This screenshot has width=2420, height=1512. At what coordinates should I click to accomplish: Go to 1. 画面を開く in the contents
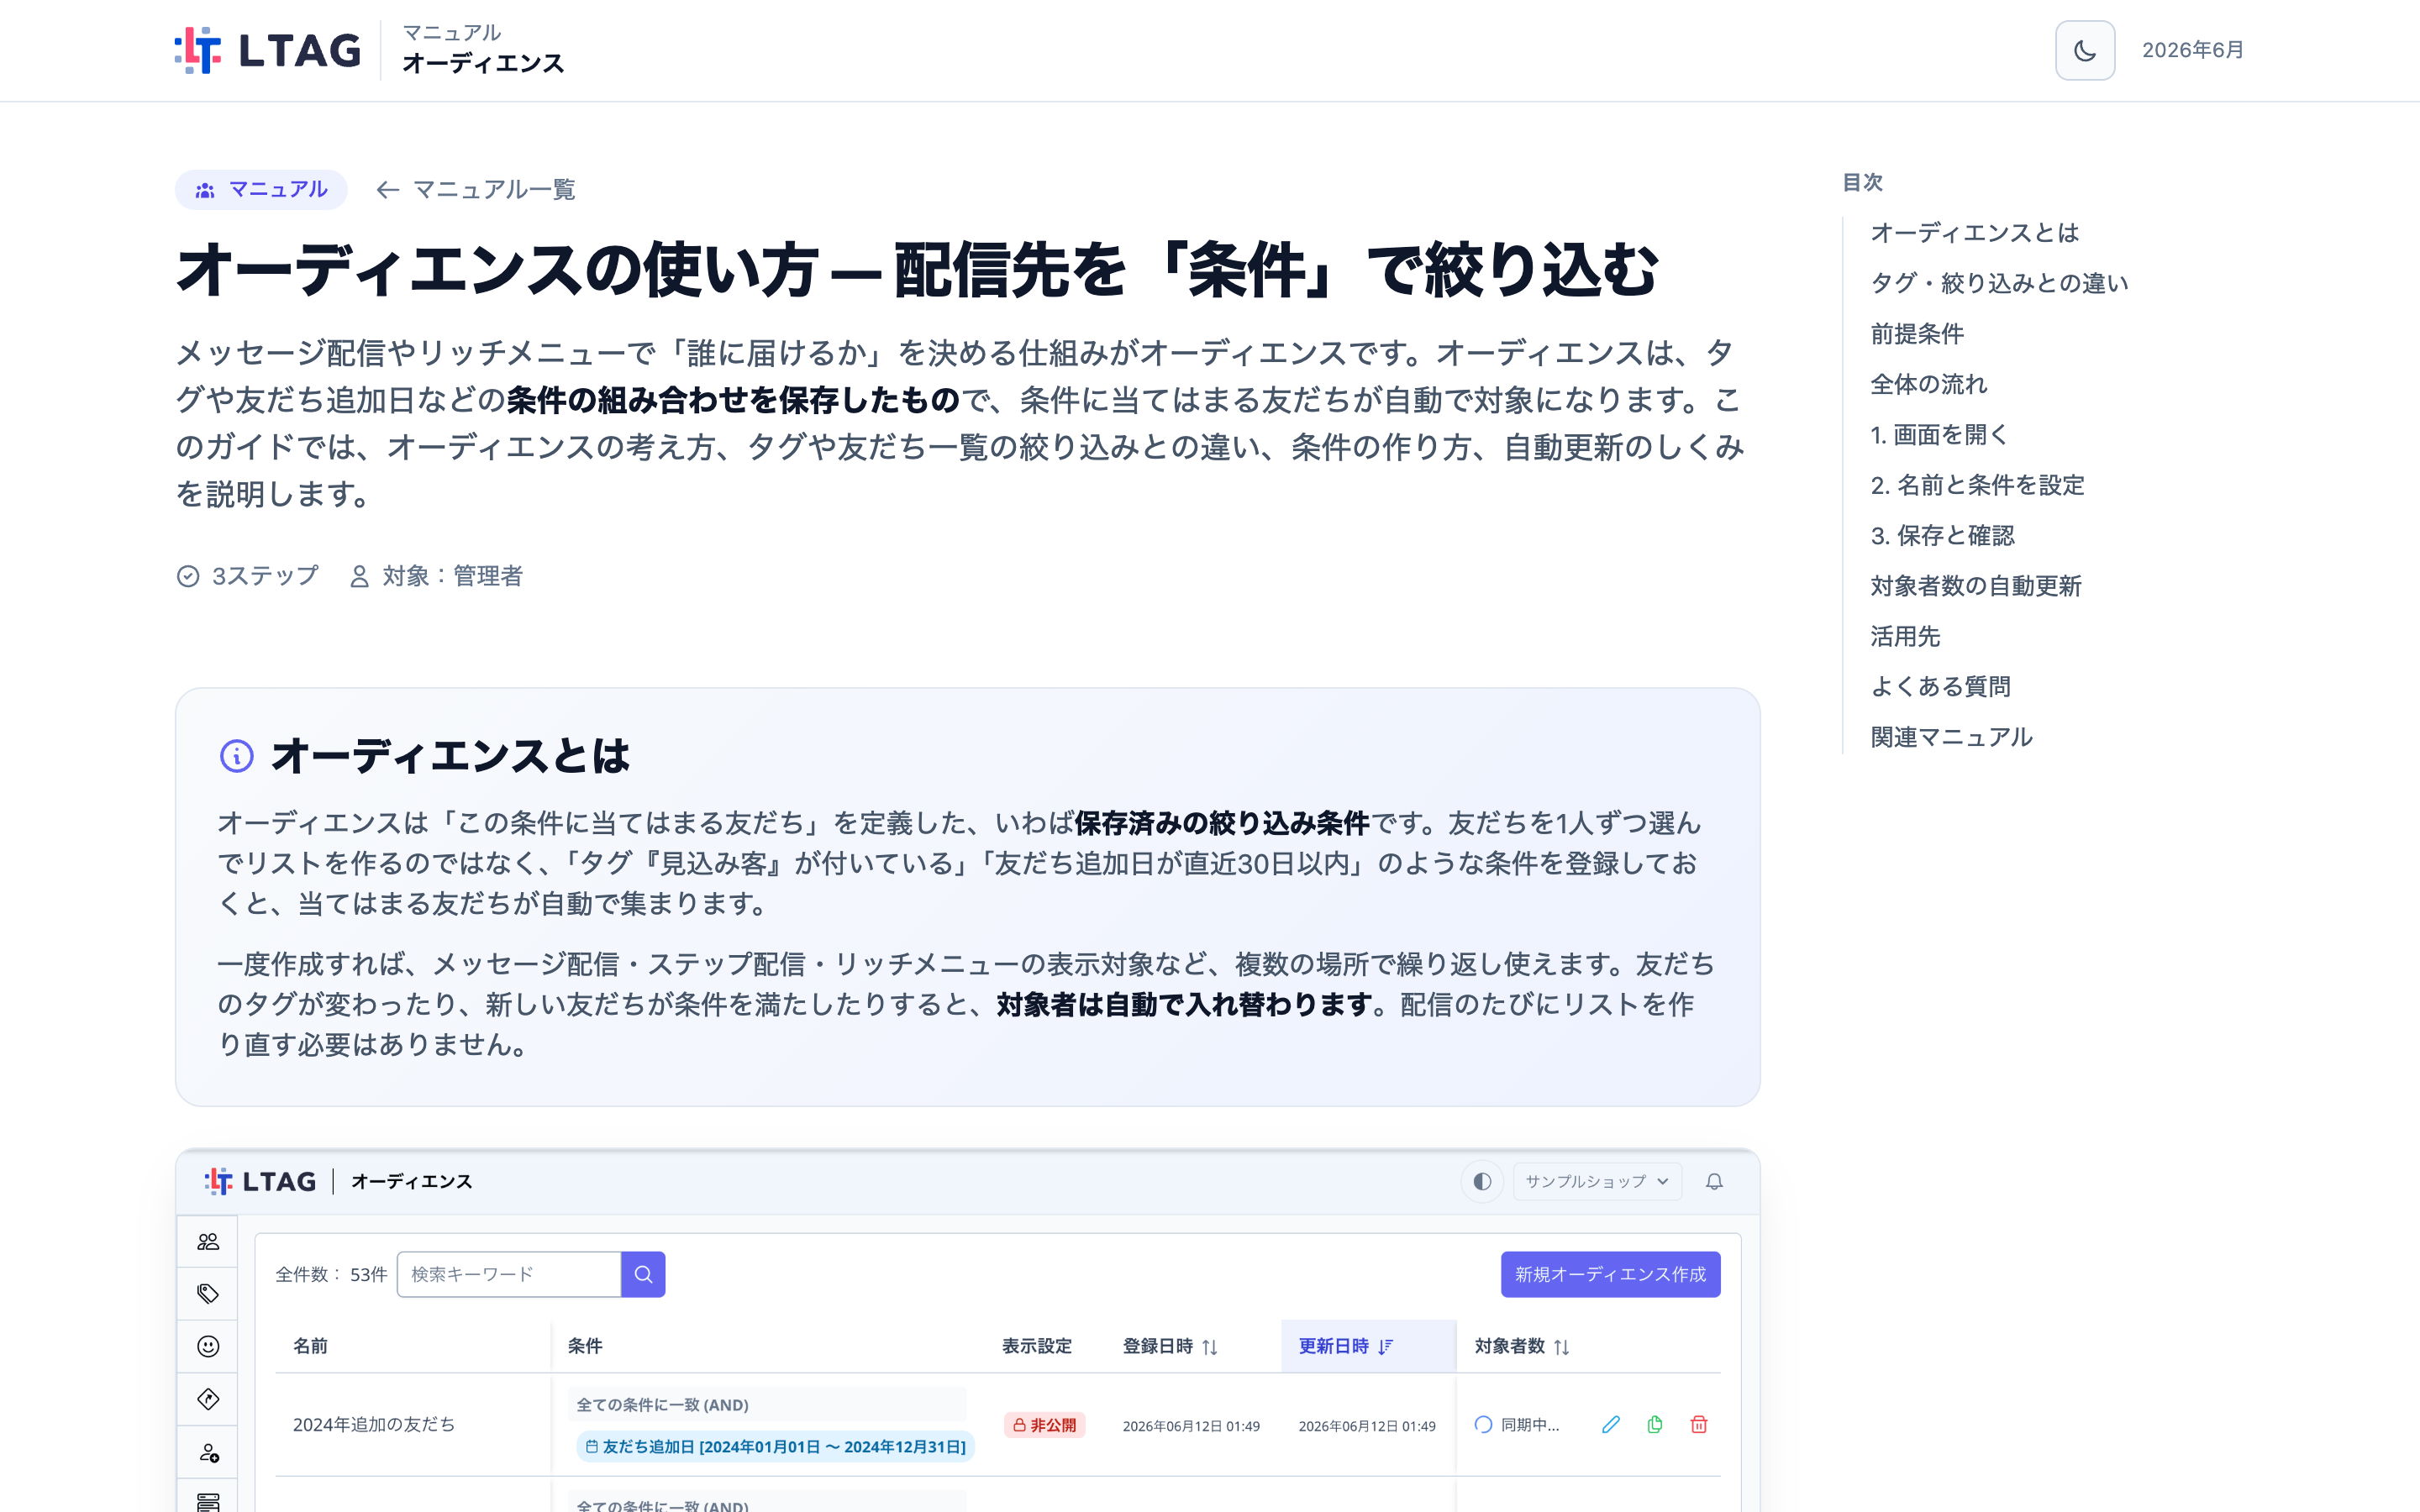point(1939,435)
